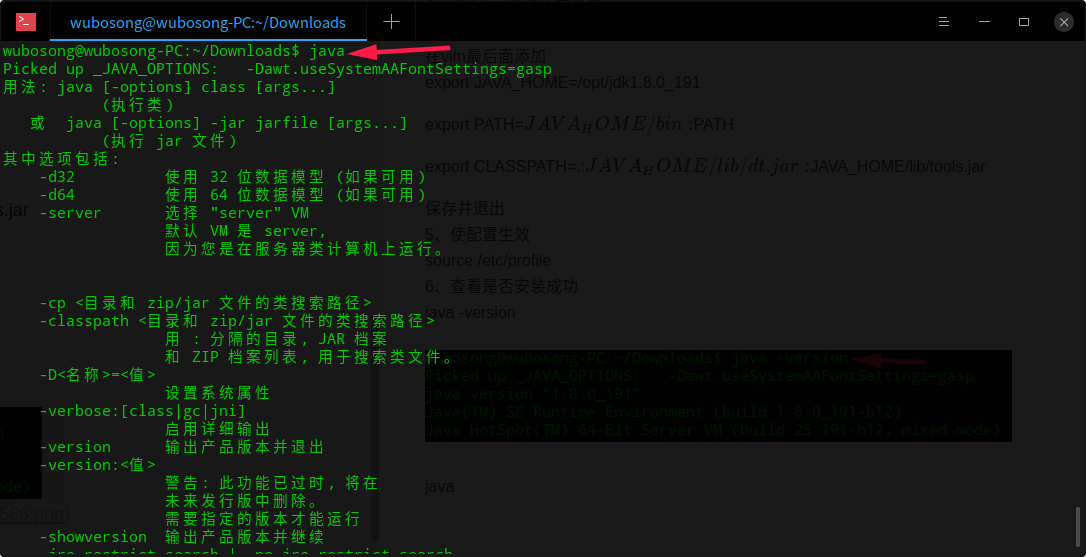
Task: Select the wubosong@wubosong-PC:~/Downloads tab
Action: (207, 22)
